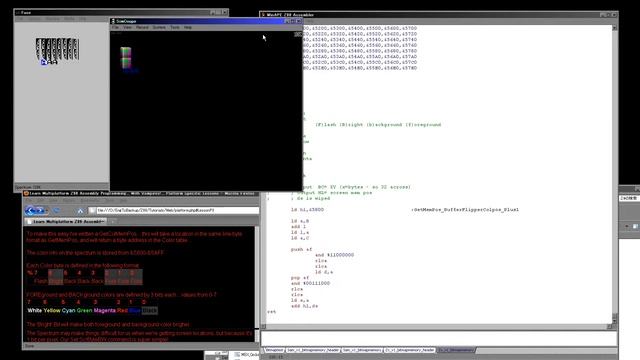Click 'pop af' code line in WinAPE
The image size is (640, 360).
coord(300,278)
